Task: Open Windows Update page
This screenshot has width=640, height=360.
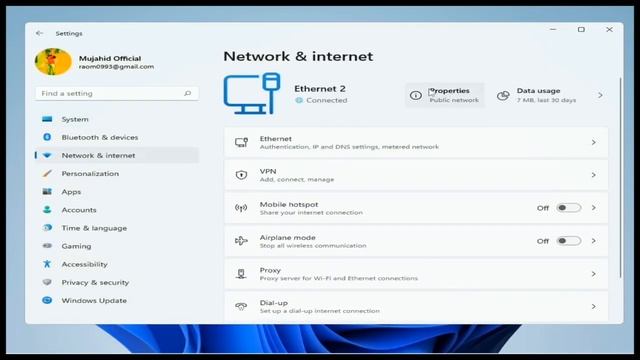Action: (117, 300)
